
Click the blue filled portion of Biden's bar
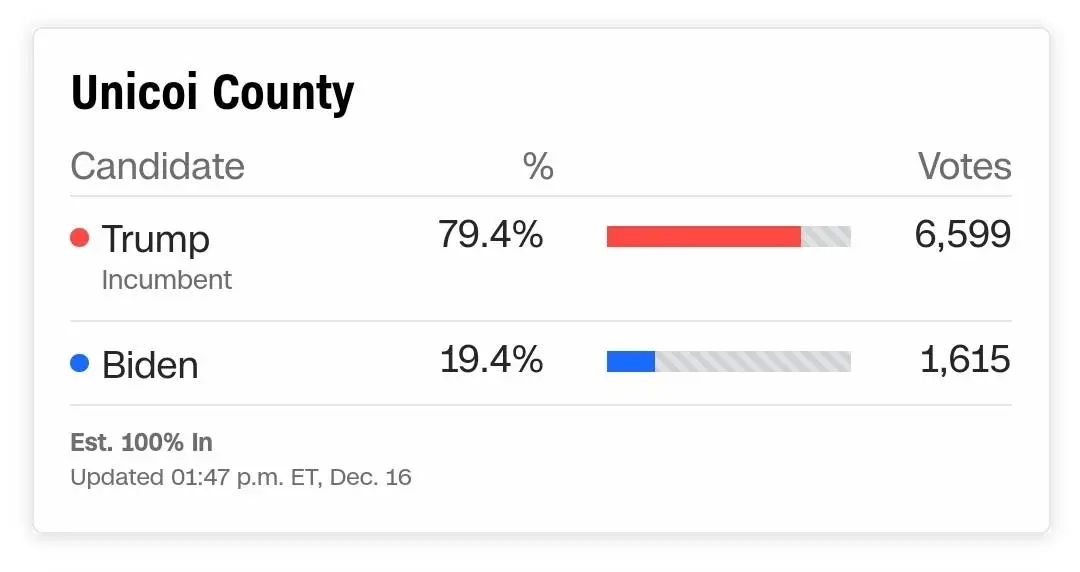click(x=630, y=361)
